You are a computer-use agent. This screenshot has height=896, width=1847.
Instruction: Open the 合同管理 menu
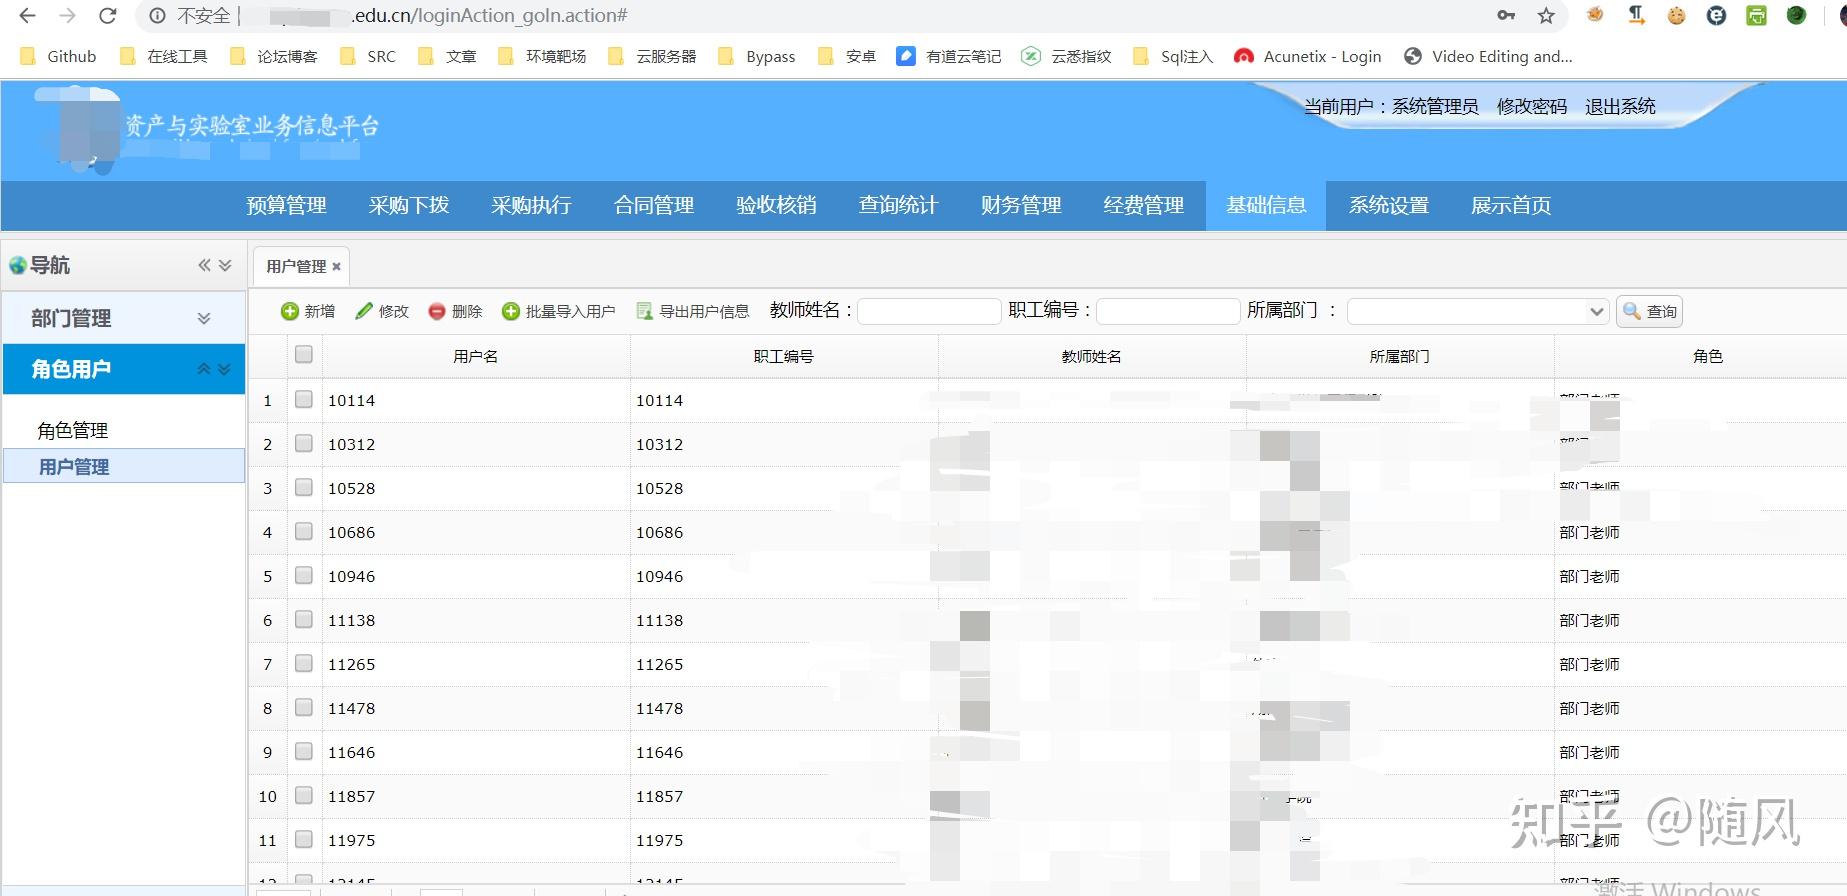[654, 206]
